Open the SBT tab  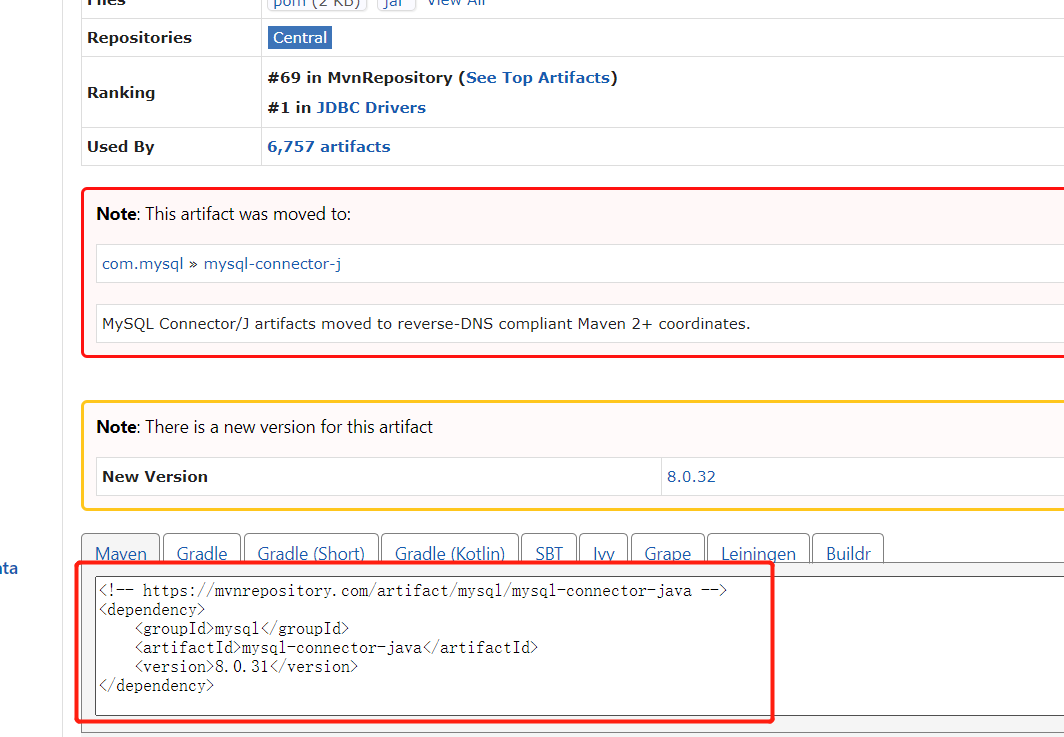tap(549, 552)
